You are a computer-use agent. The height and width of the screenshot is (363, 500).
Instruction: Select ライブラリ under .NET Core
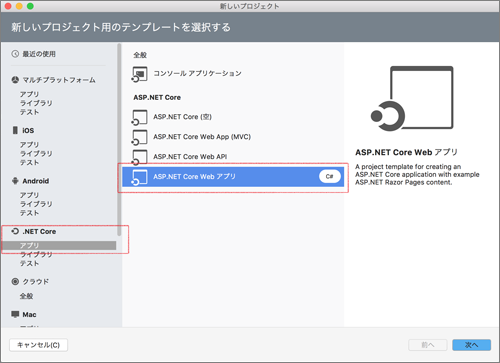click(x=36, y=254)
